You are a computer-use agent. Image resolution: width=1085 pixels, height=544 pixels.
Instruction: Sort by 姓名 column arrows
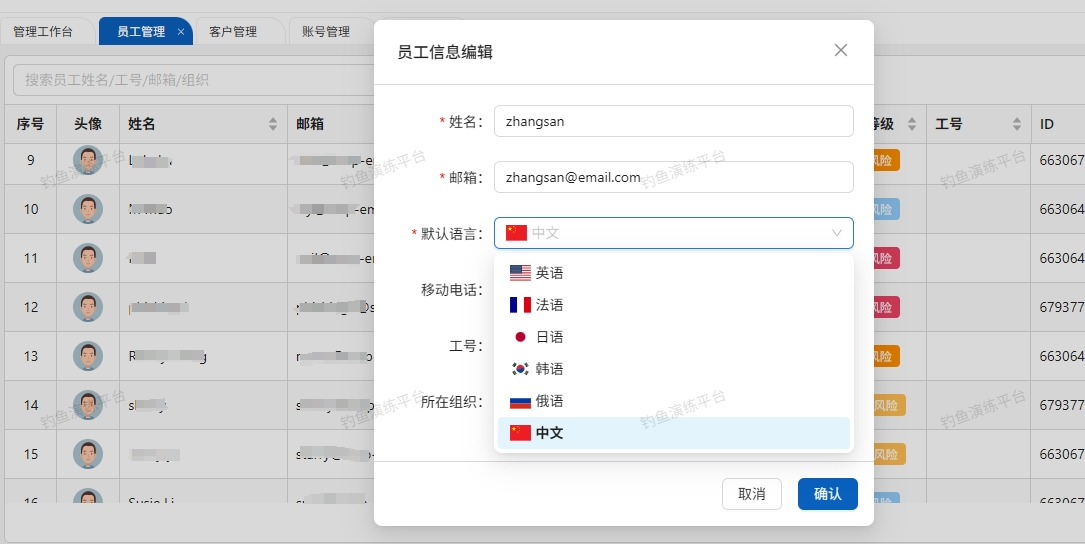point(273,125)
